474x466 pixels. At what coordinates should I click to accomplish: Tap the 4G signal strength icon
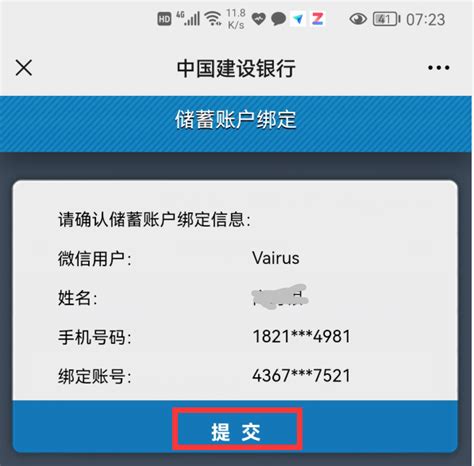pos(188,18)
